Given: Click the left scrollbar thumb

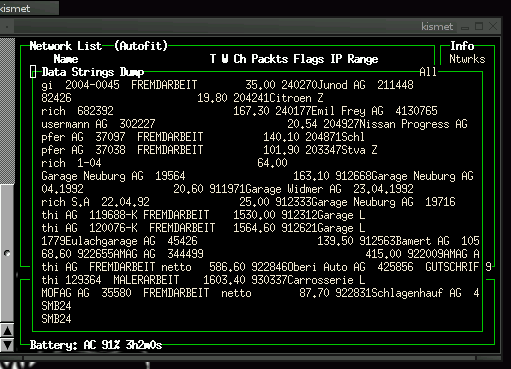Looking at the screenshot, I should point(7,253).
